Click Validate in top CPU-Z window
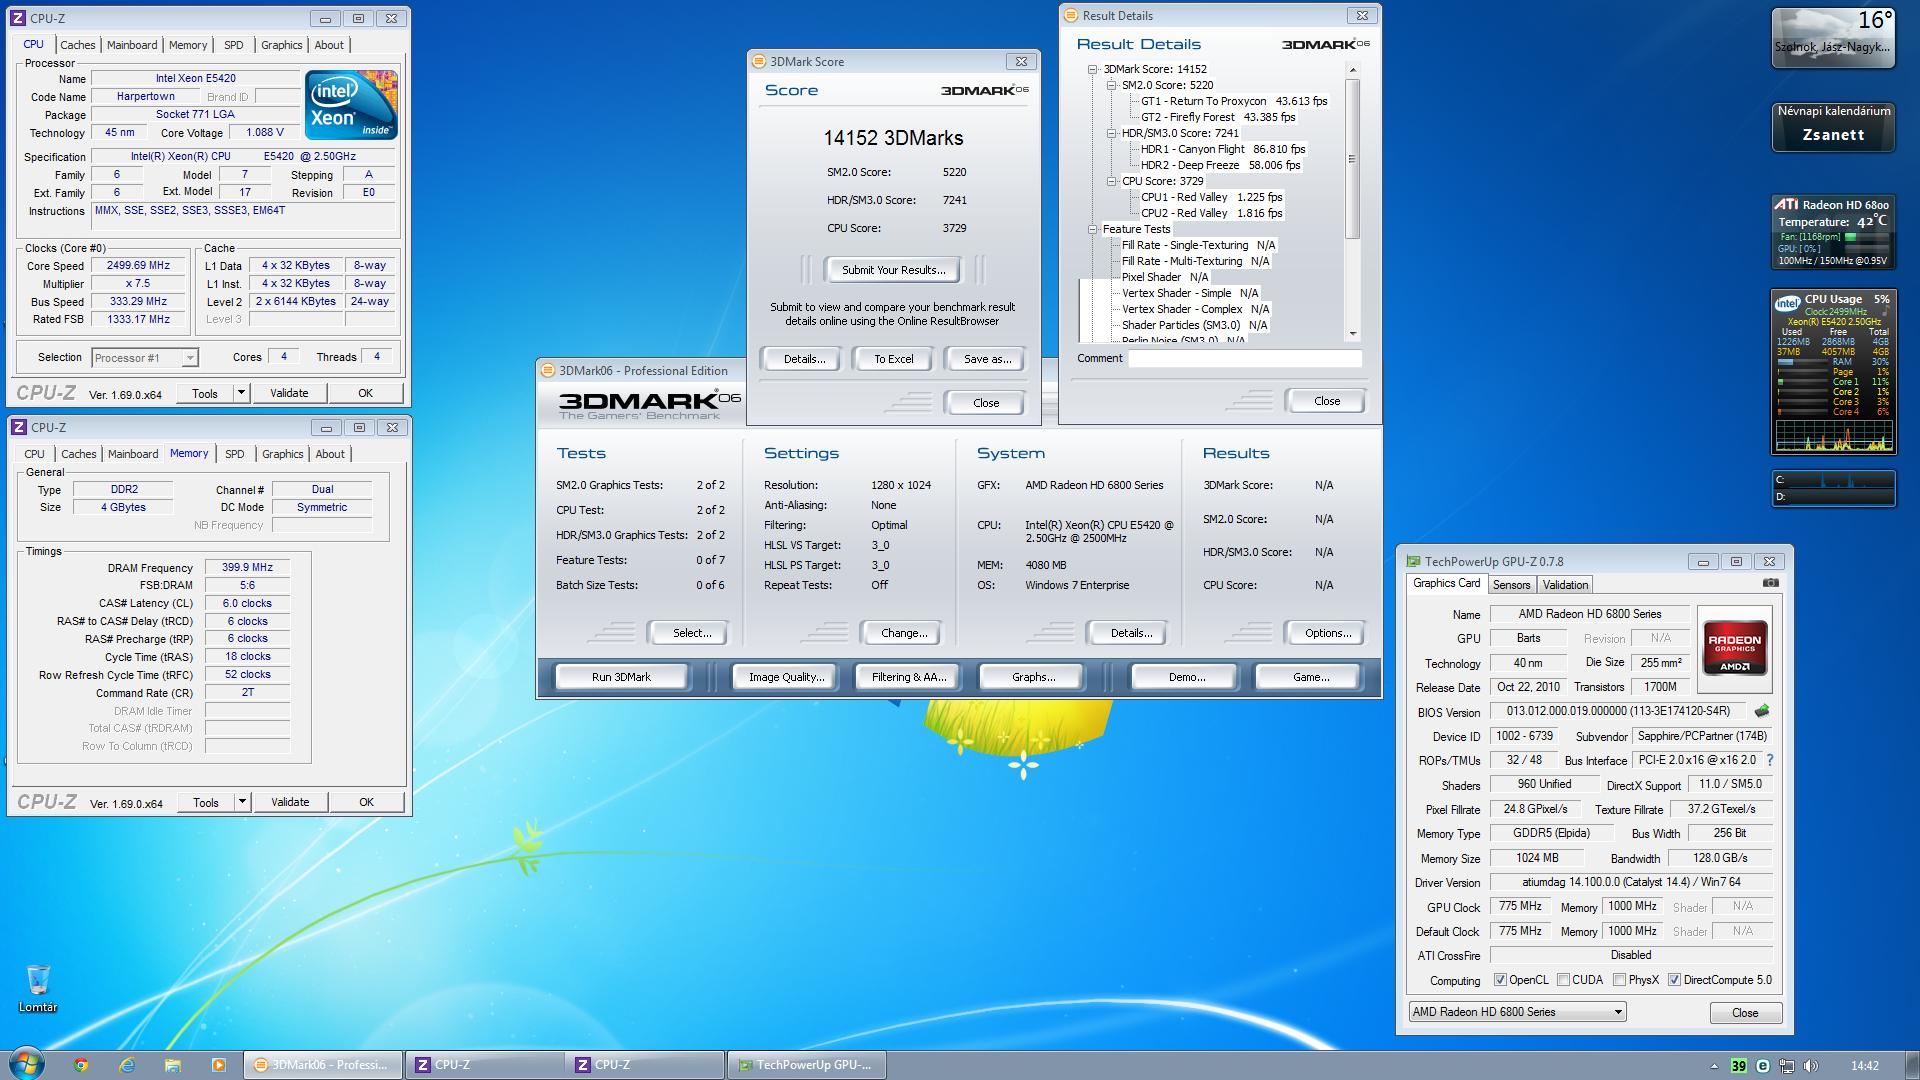This screenshot has height=1080, width=1920. [x=289, y=393]
